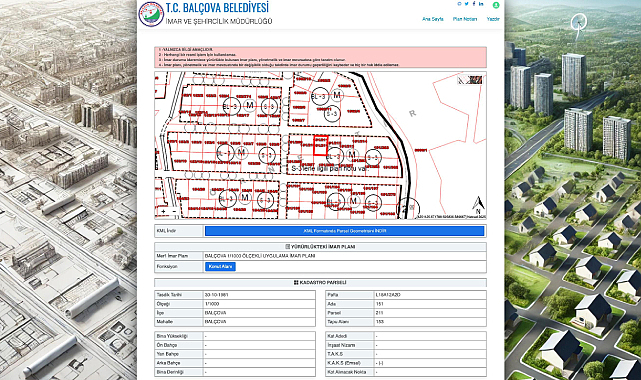Viewport: 641px width, 380px height.
Task: Click the Mer'i İmar Planı label
Action: click(x=172, y=256)
